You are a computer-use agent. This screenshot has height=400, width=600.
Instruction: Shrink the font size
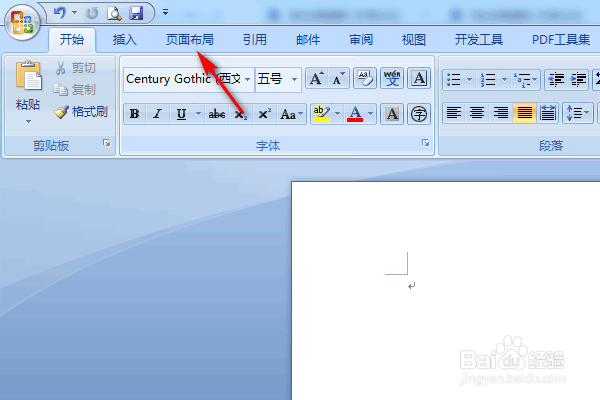click(339, 78)
